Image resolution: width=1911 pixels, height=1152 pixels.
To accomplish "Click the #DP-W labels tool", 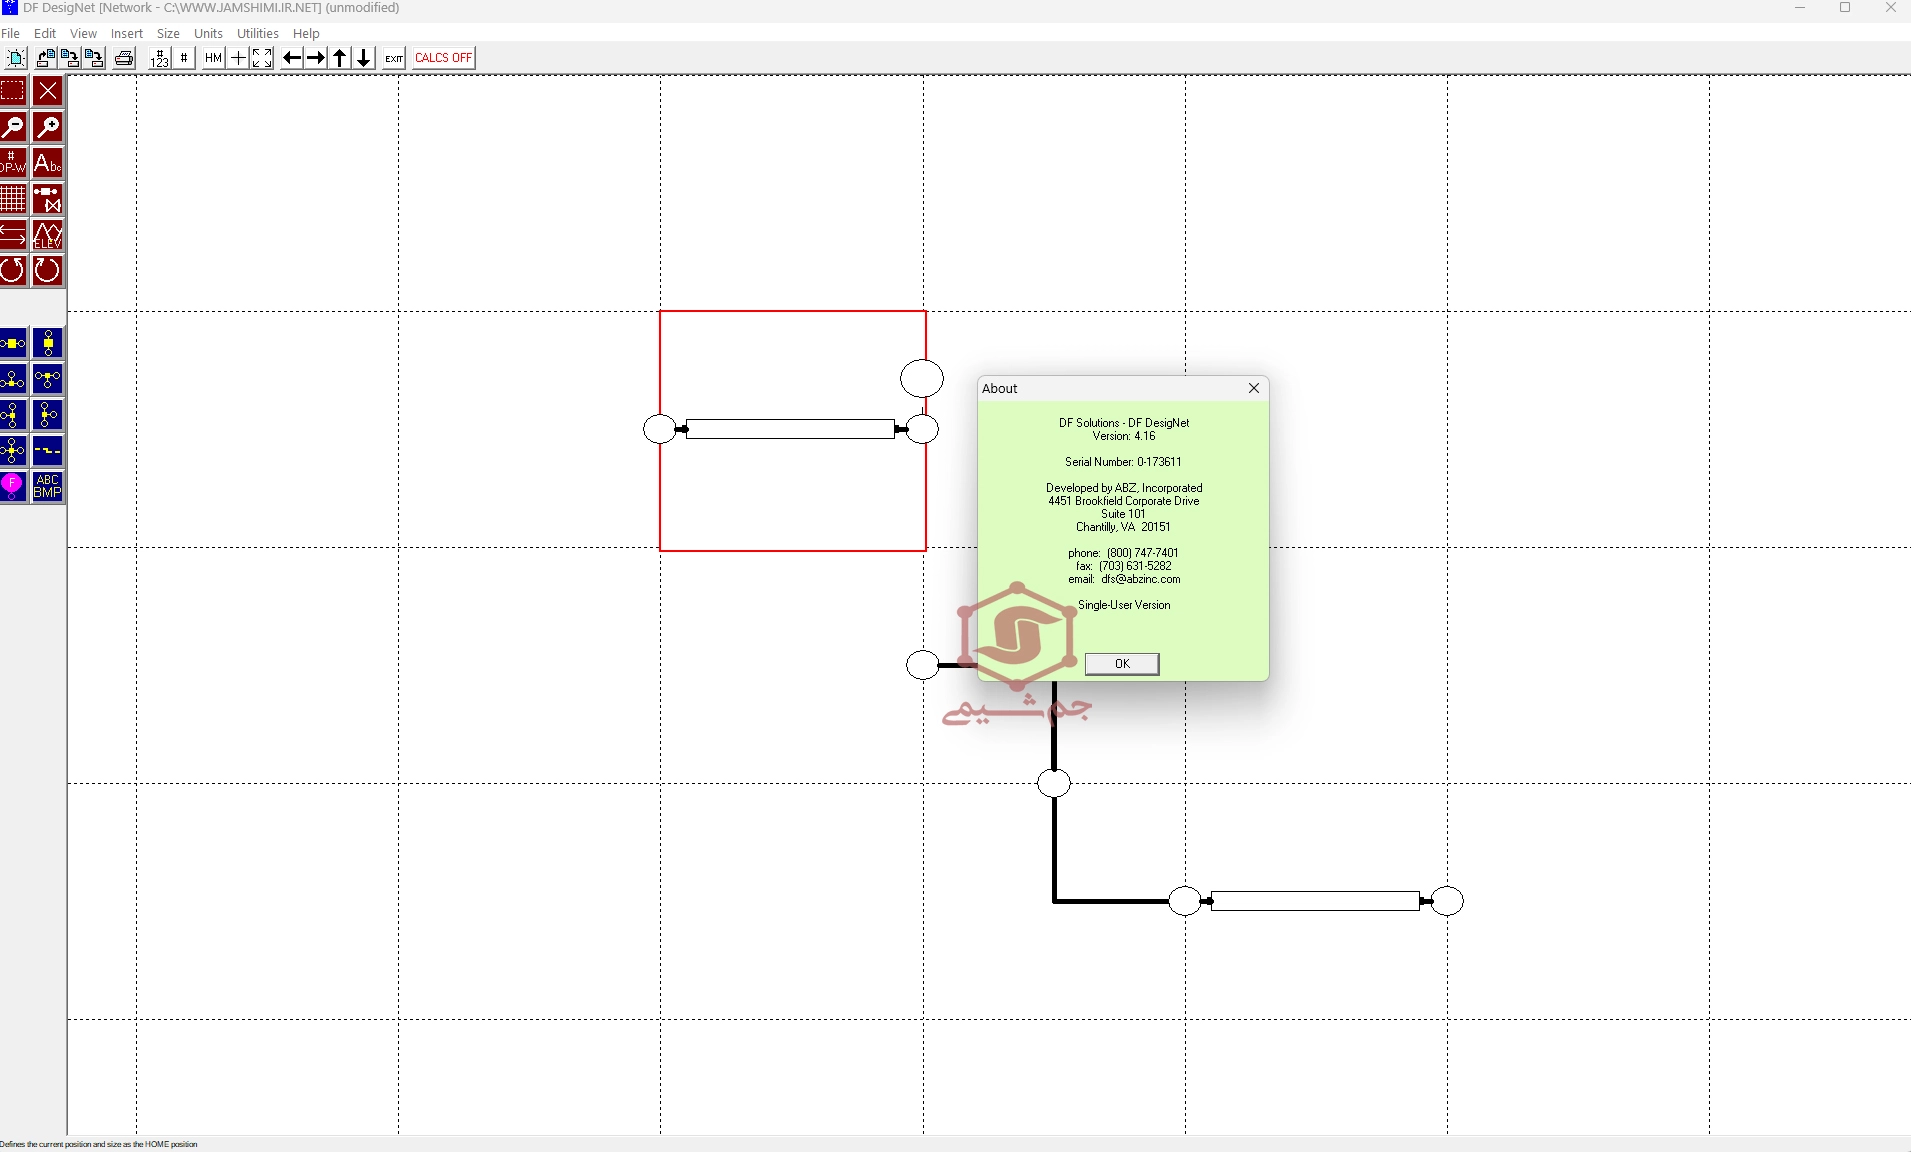I will [x=13, y=163].
